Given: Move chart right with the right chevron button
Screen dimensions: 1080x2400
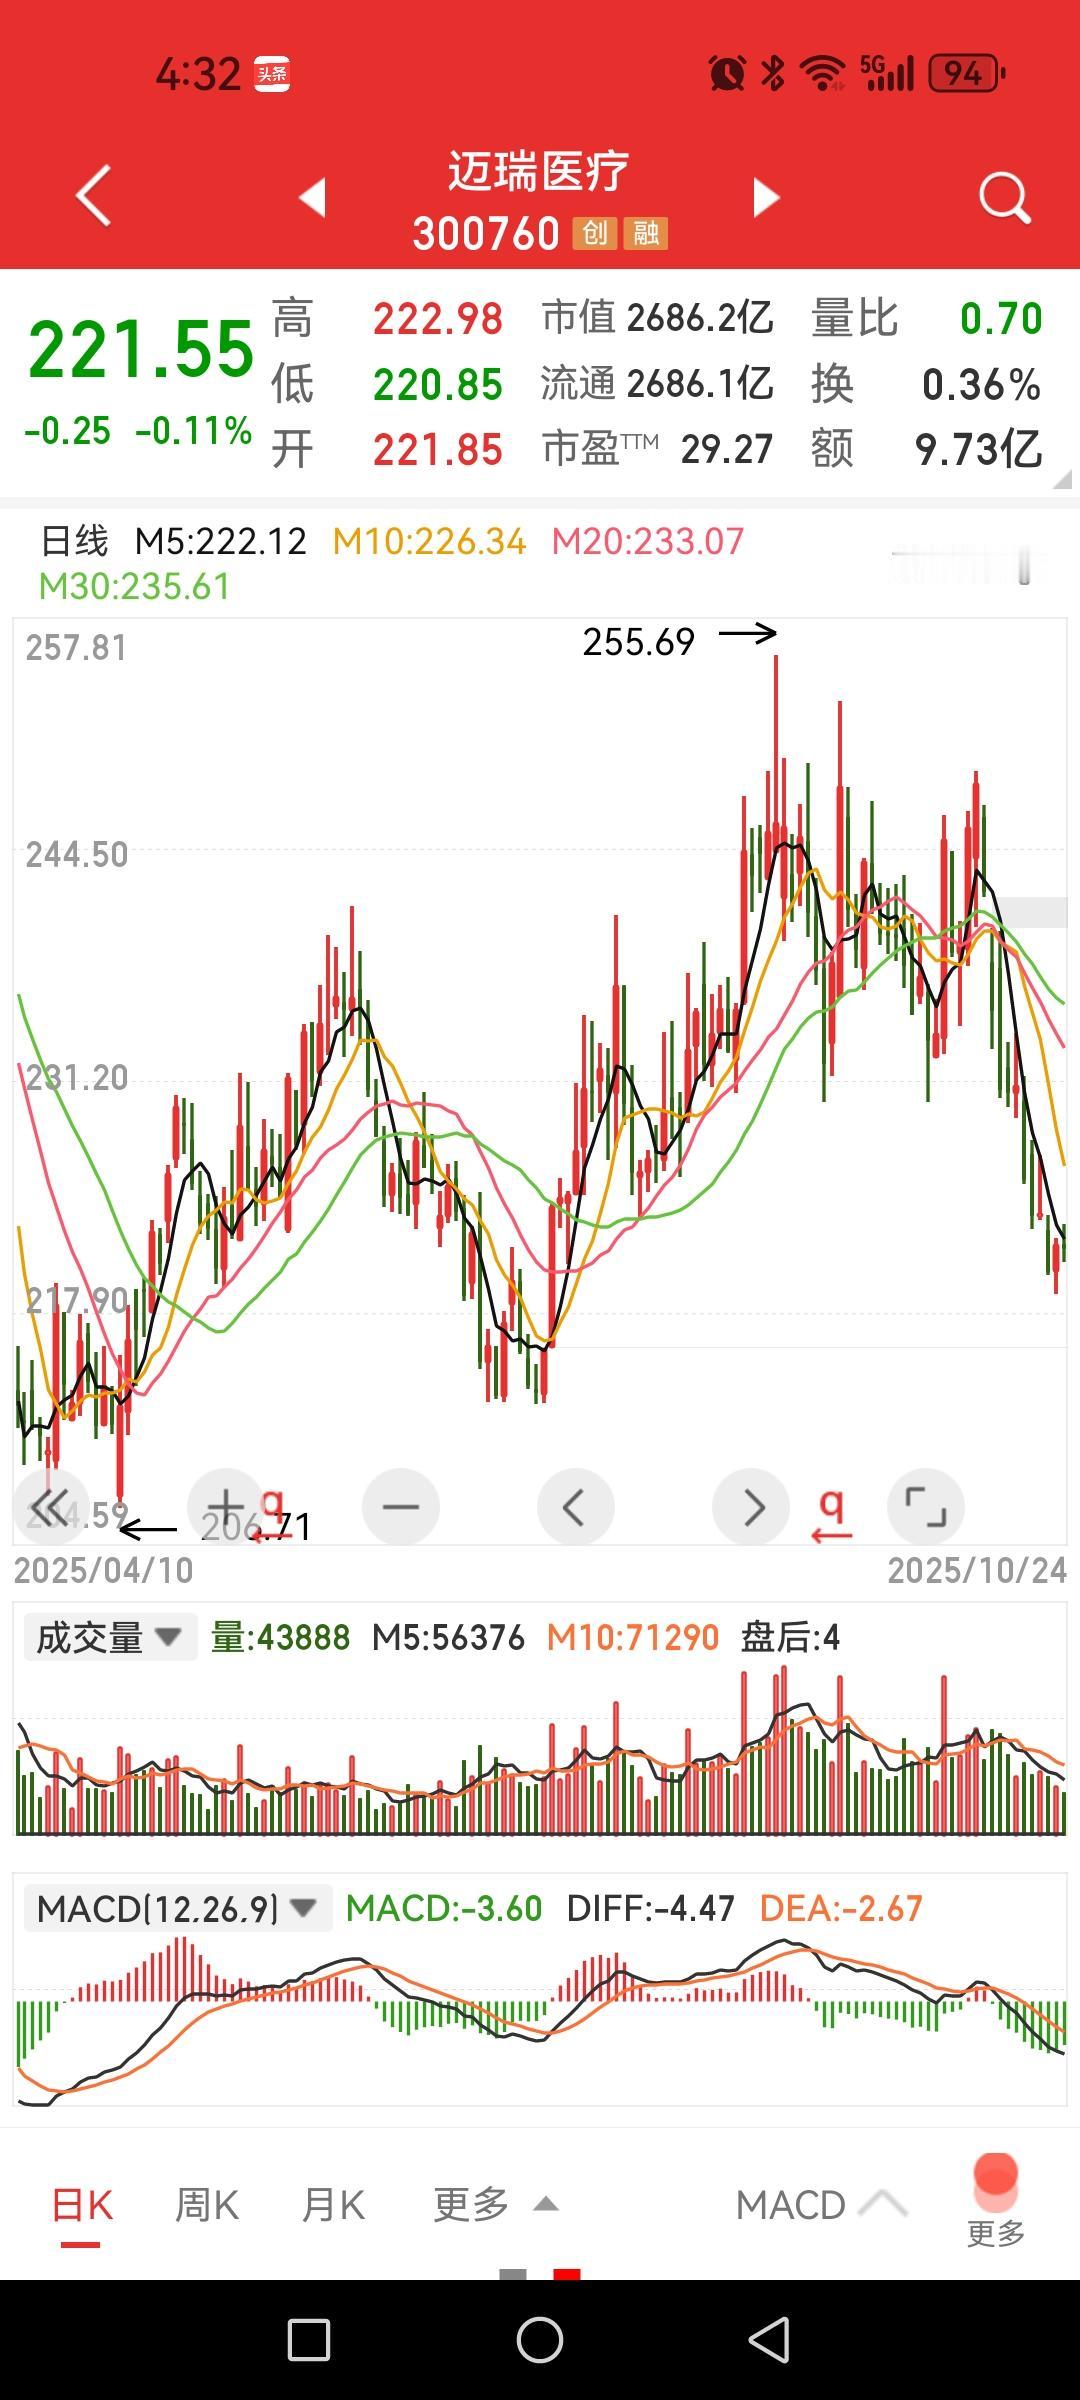Looking at the screenshot, I should click(751, 1507).
